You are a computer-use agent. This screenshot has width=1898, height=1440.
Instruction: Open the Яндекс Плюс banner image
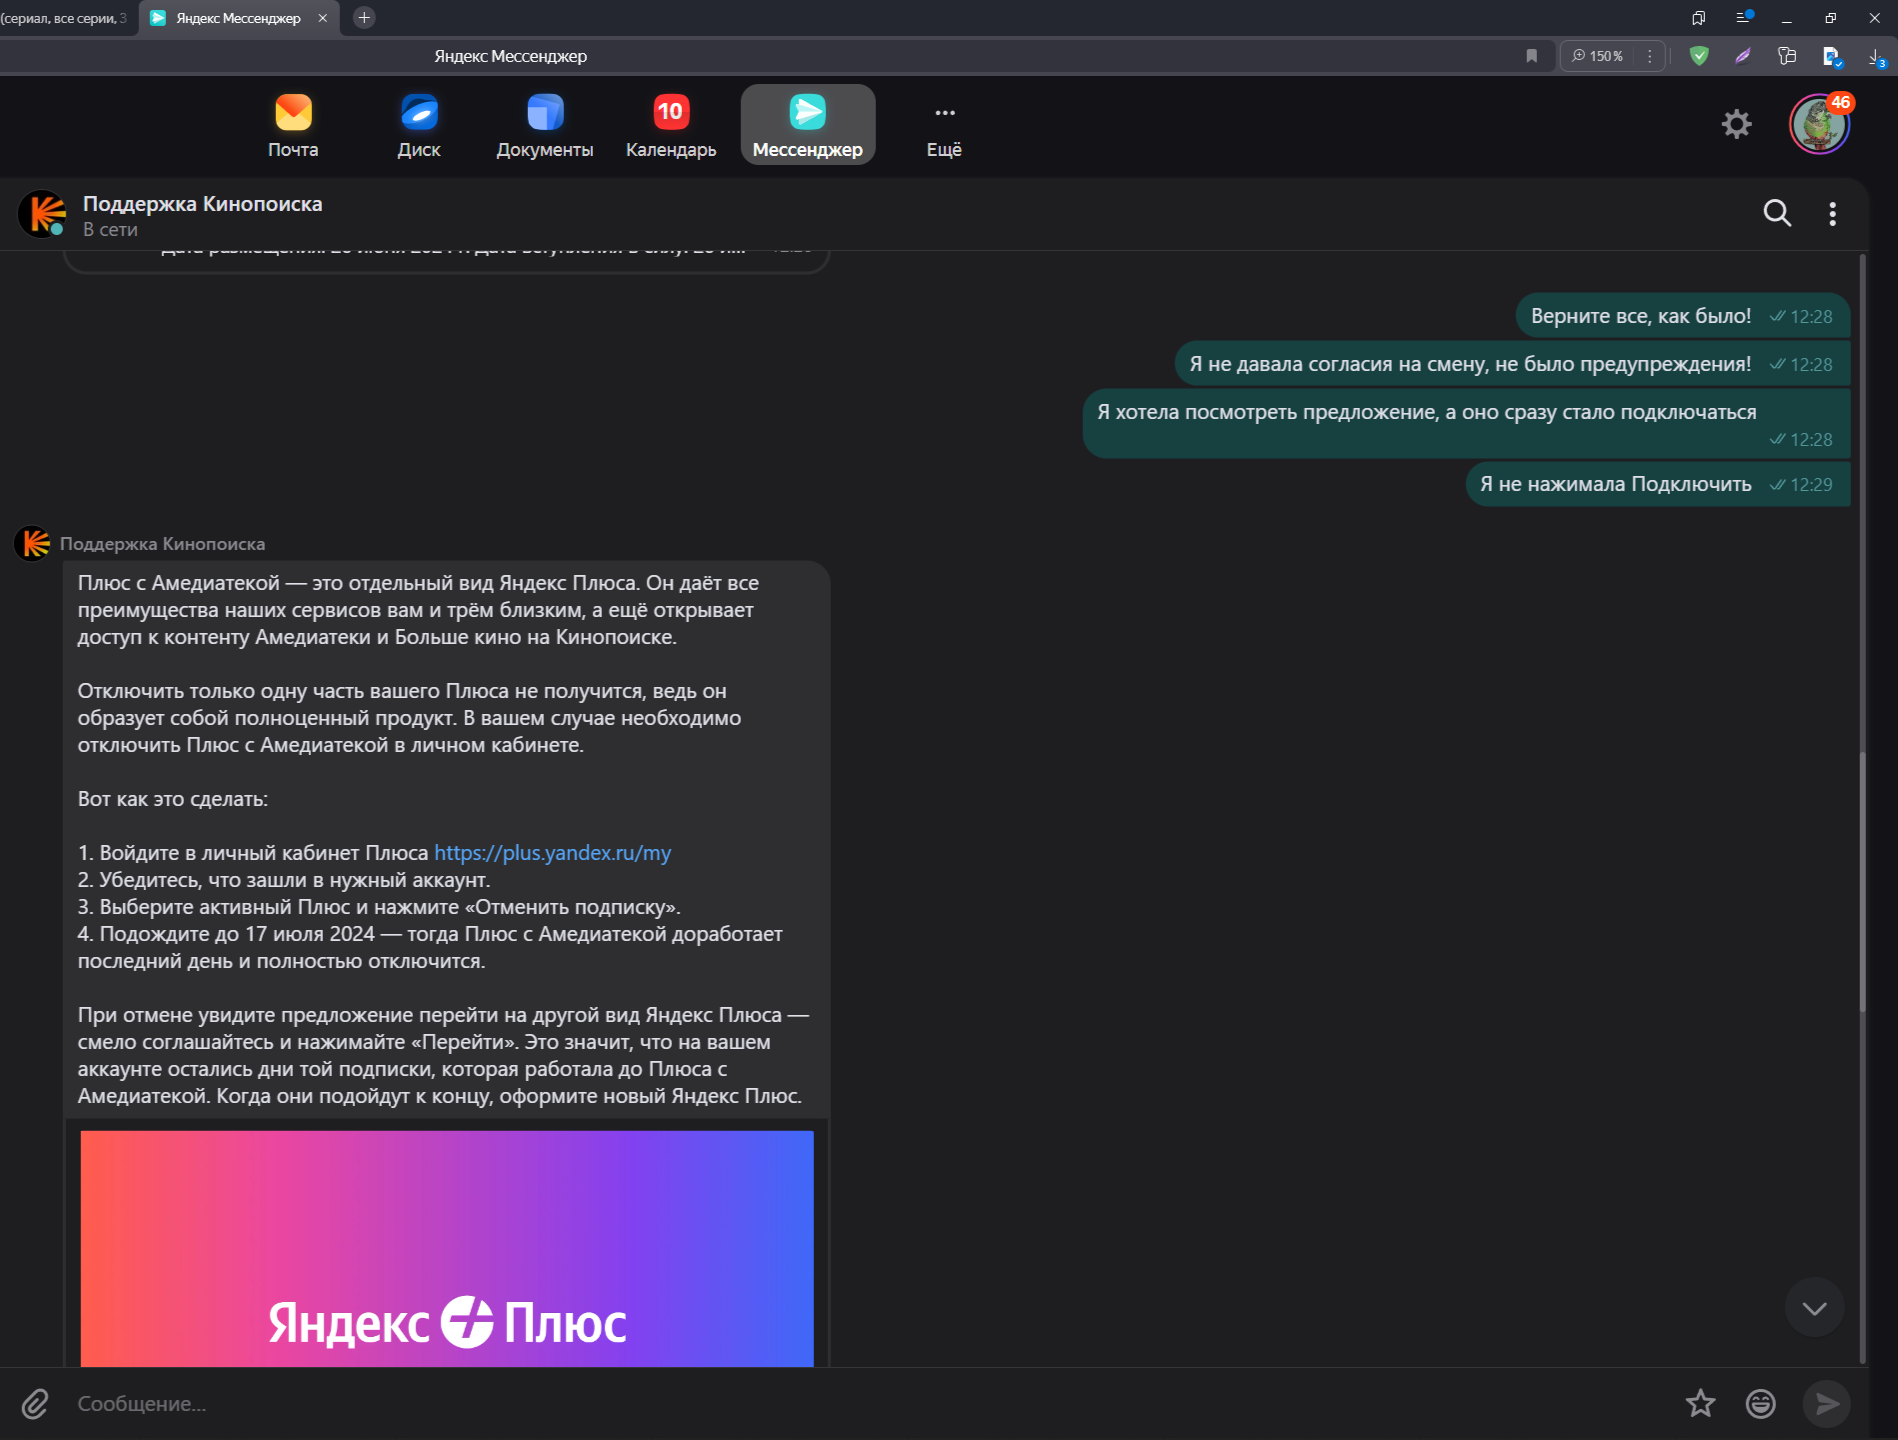point(447,1248)
